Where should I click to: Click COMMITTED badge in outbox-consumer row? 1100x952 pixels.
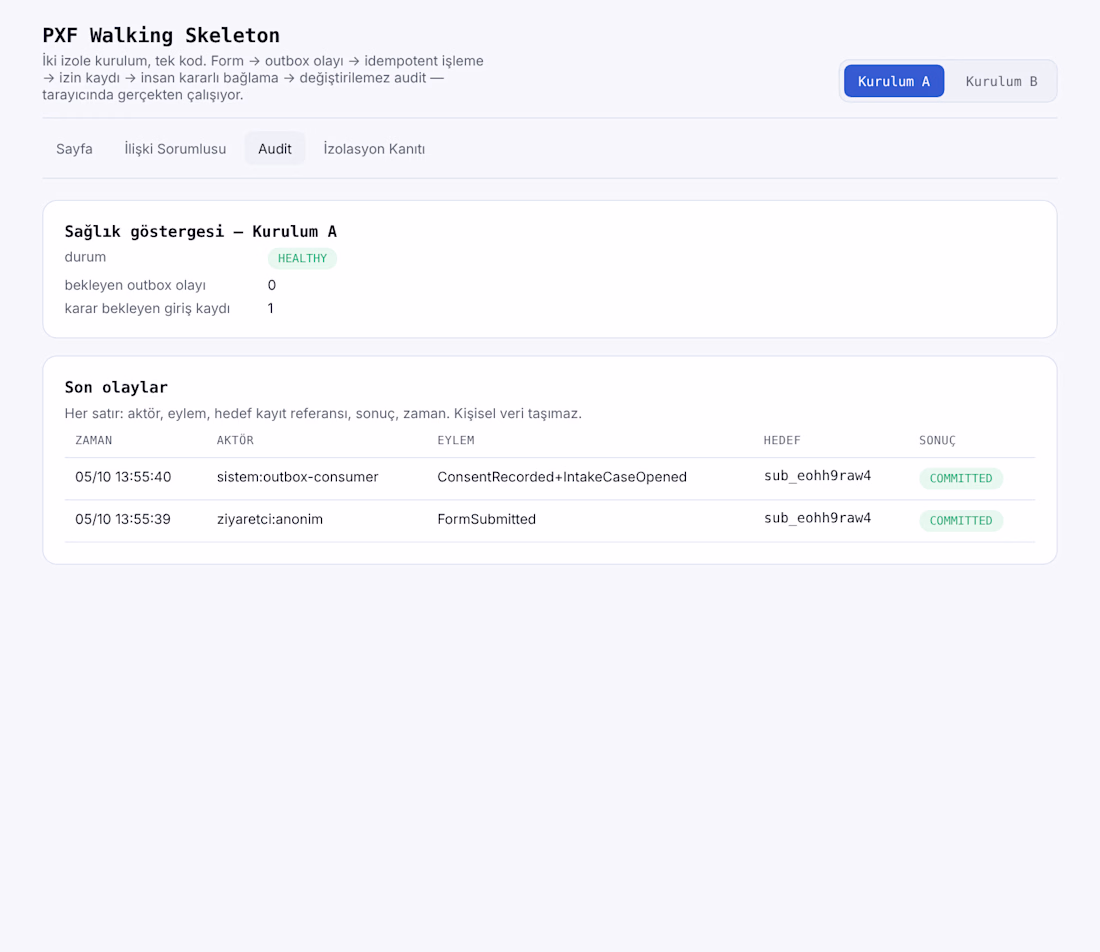[961, 478]
